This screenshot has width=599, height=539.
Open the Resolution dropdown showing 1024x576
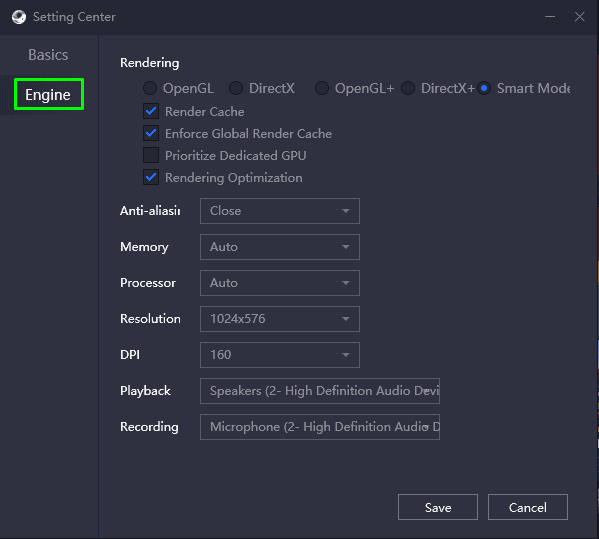click(x=280, y=319)
